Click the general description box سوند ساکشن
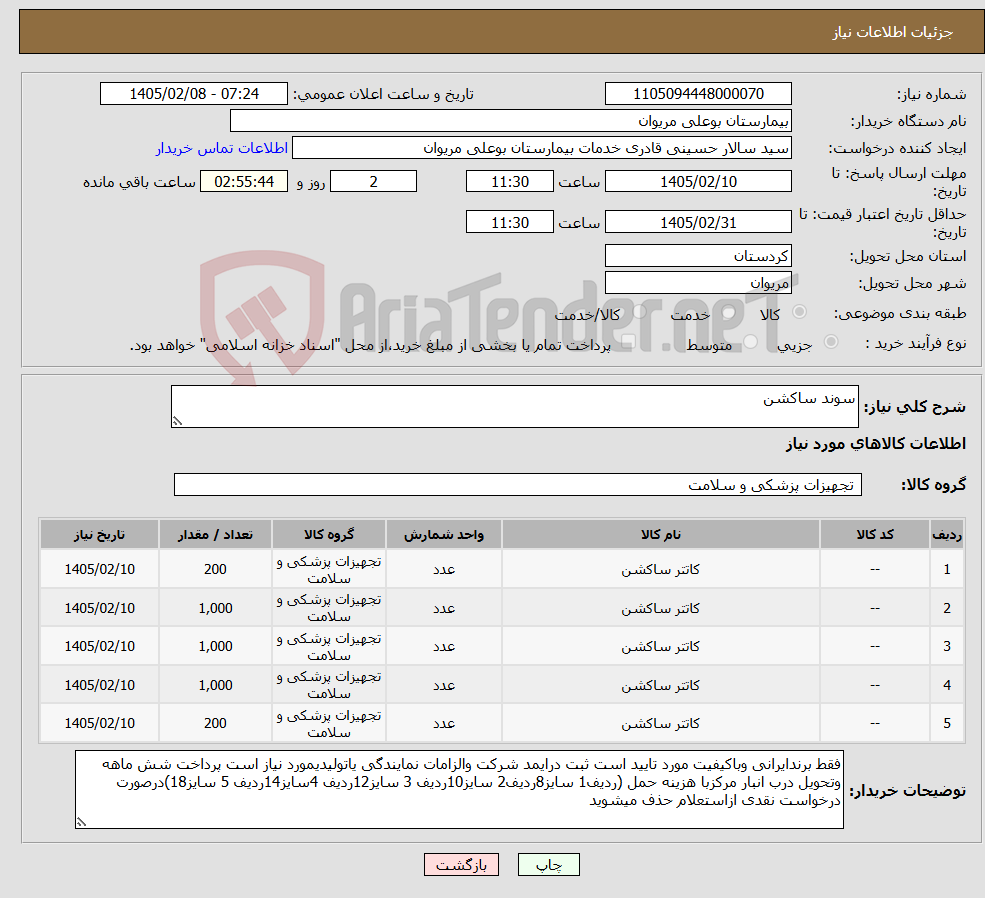This screenshot has height=898, width=985. [514, 406]
